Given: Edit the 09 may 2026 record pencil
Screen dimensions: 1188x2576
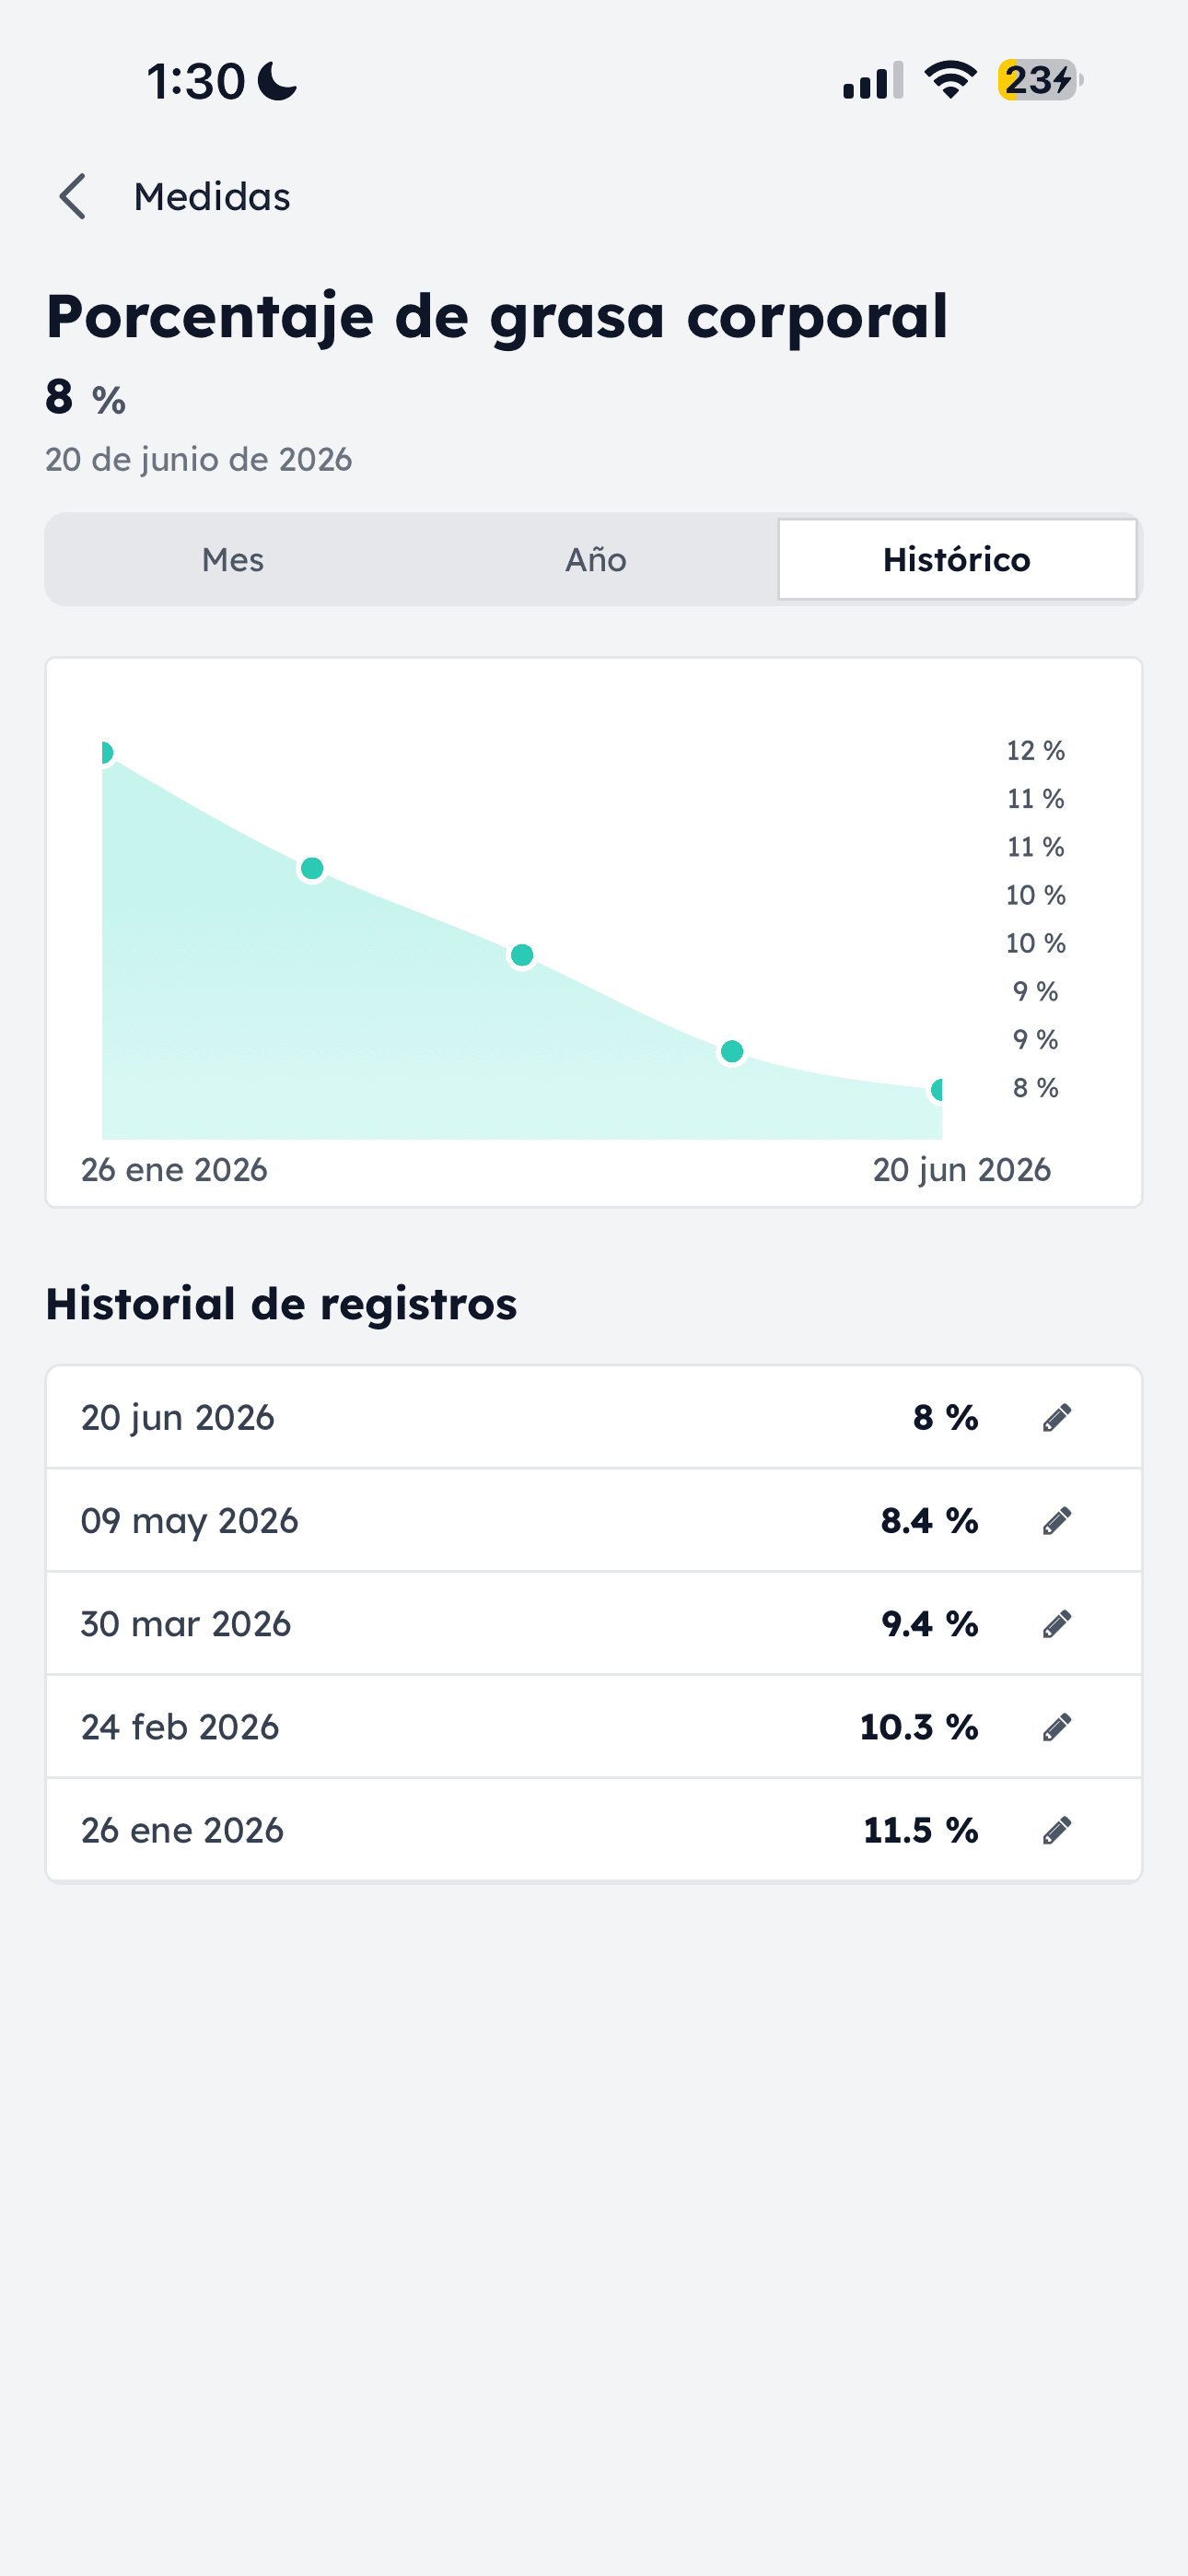Looking at the screenshot, I should click(x=1057, y=1520).
